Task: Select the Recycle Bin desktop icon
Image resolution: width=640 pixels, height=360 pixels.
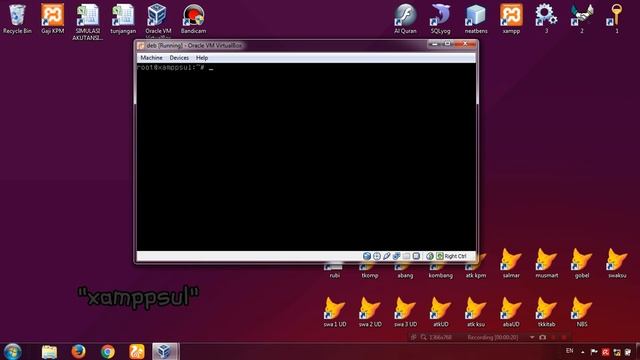Action: (17, 19)
